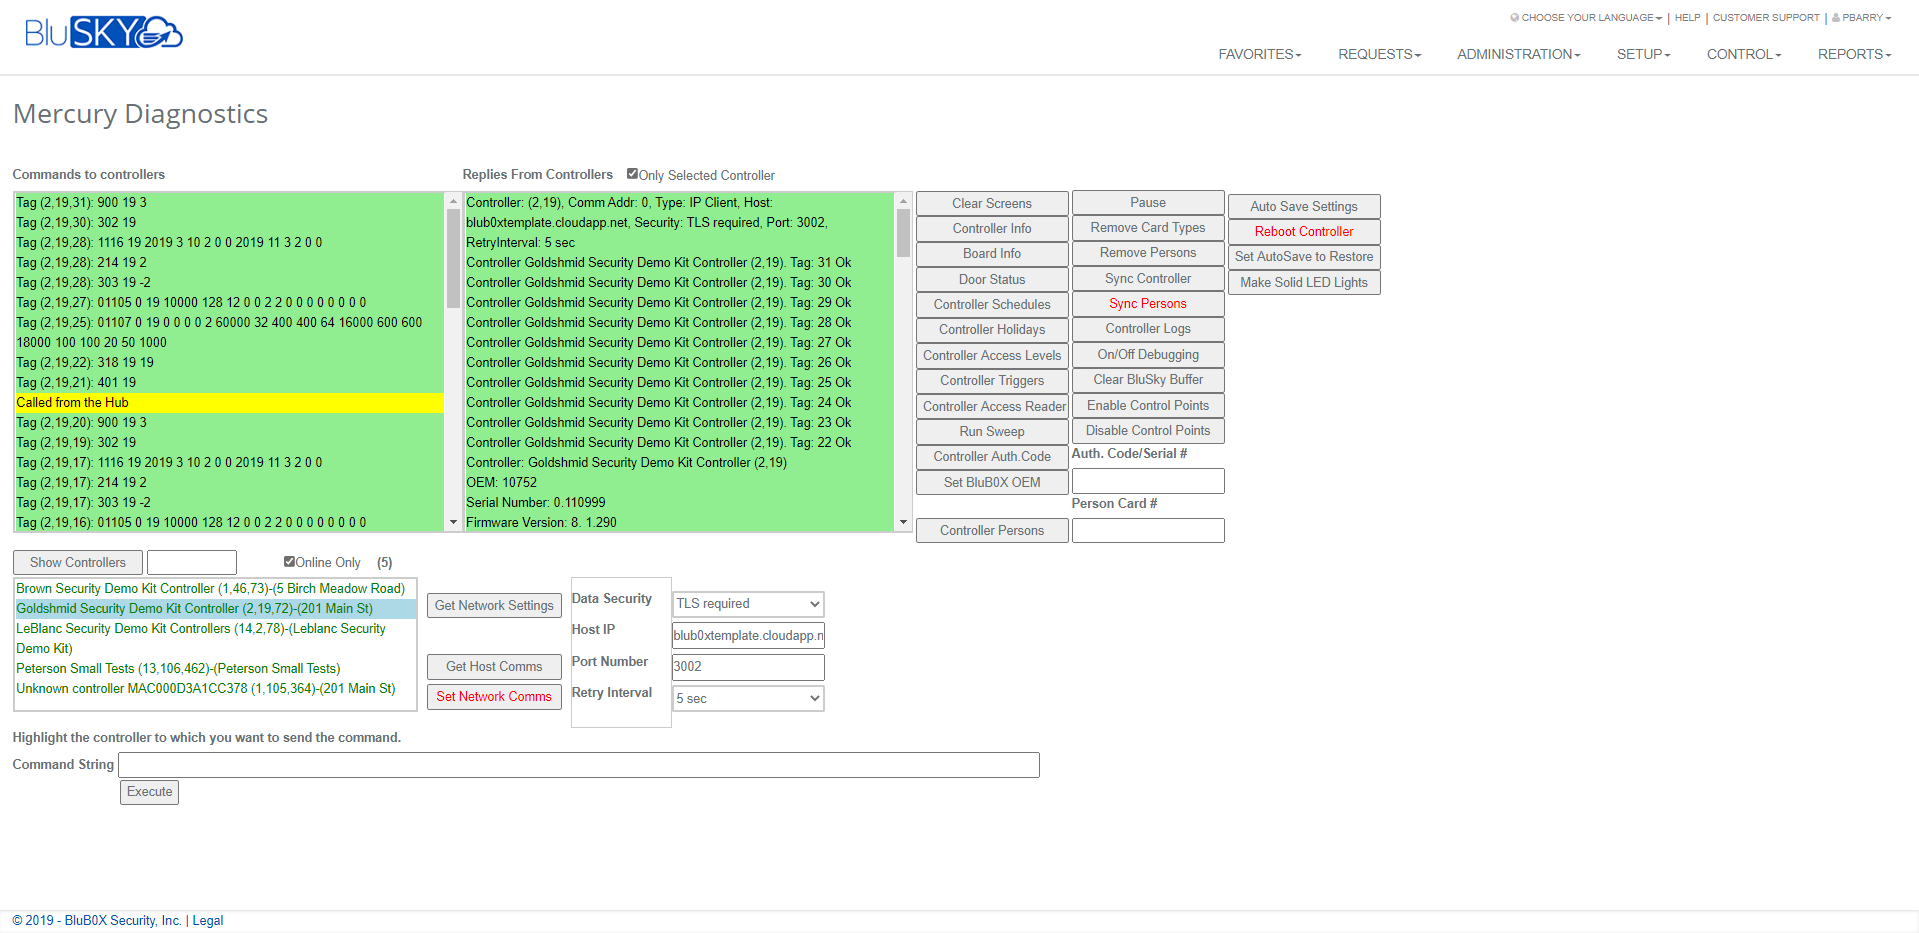Toggle the Online Only checkbox

coord(289,561)
